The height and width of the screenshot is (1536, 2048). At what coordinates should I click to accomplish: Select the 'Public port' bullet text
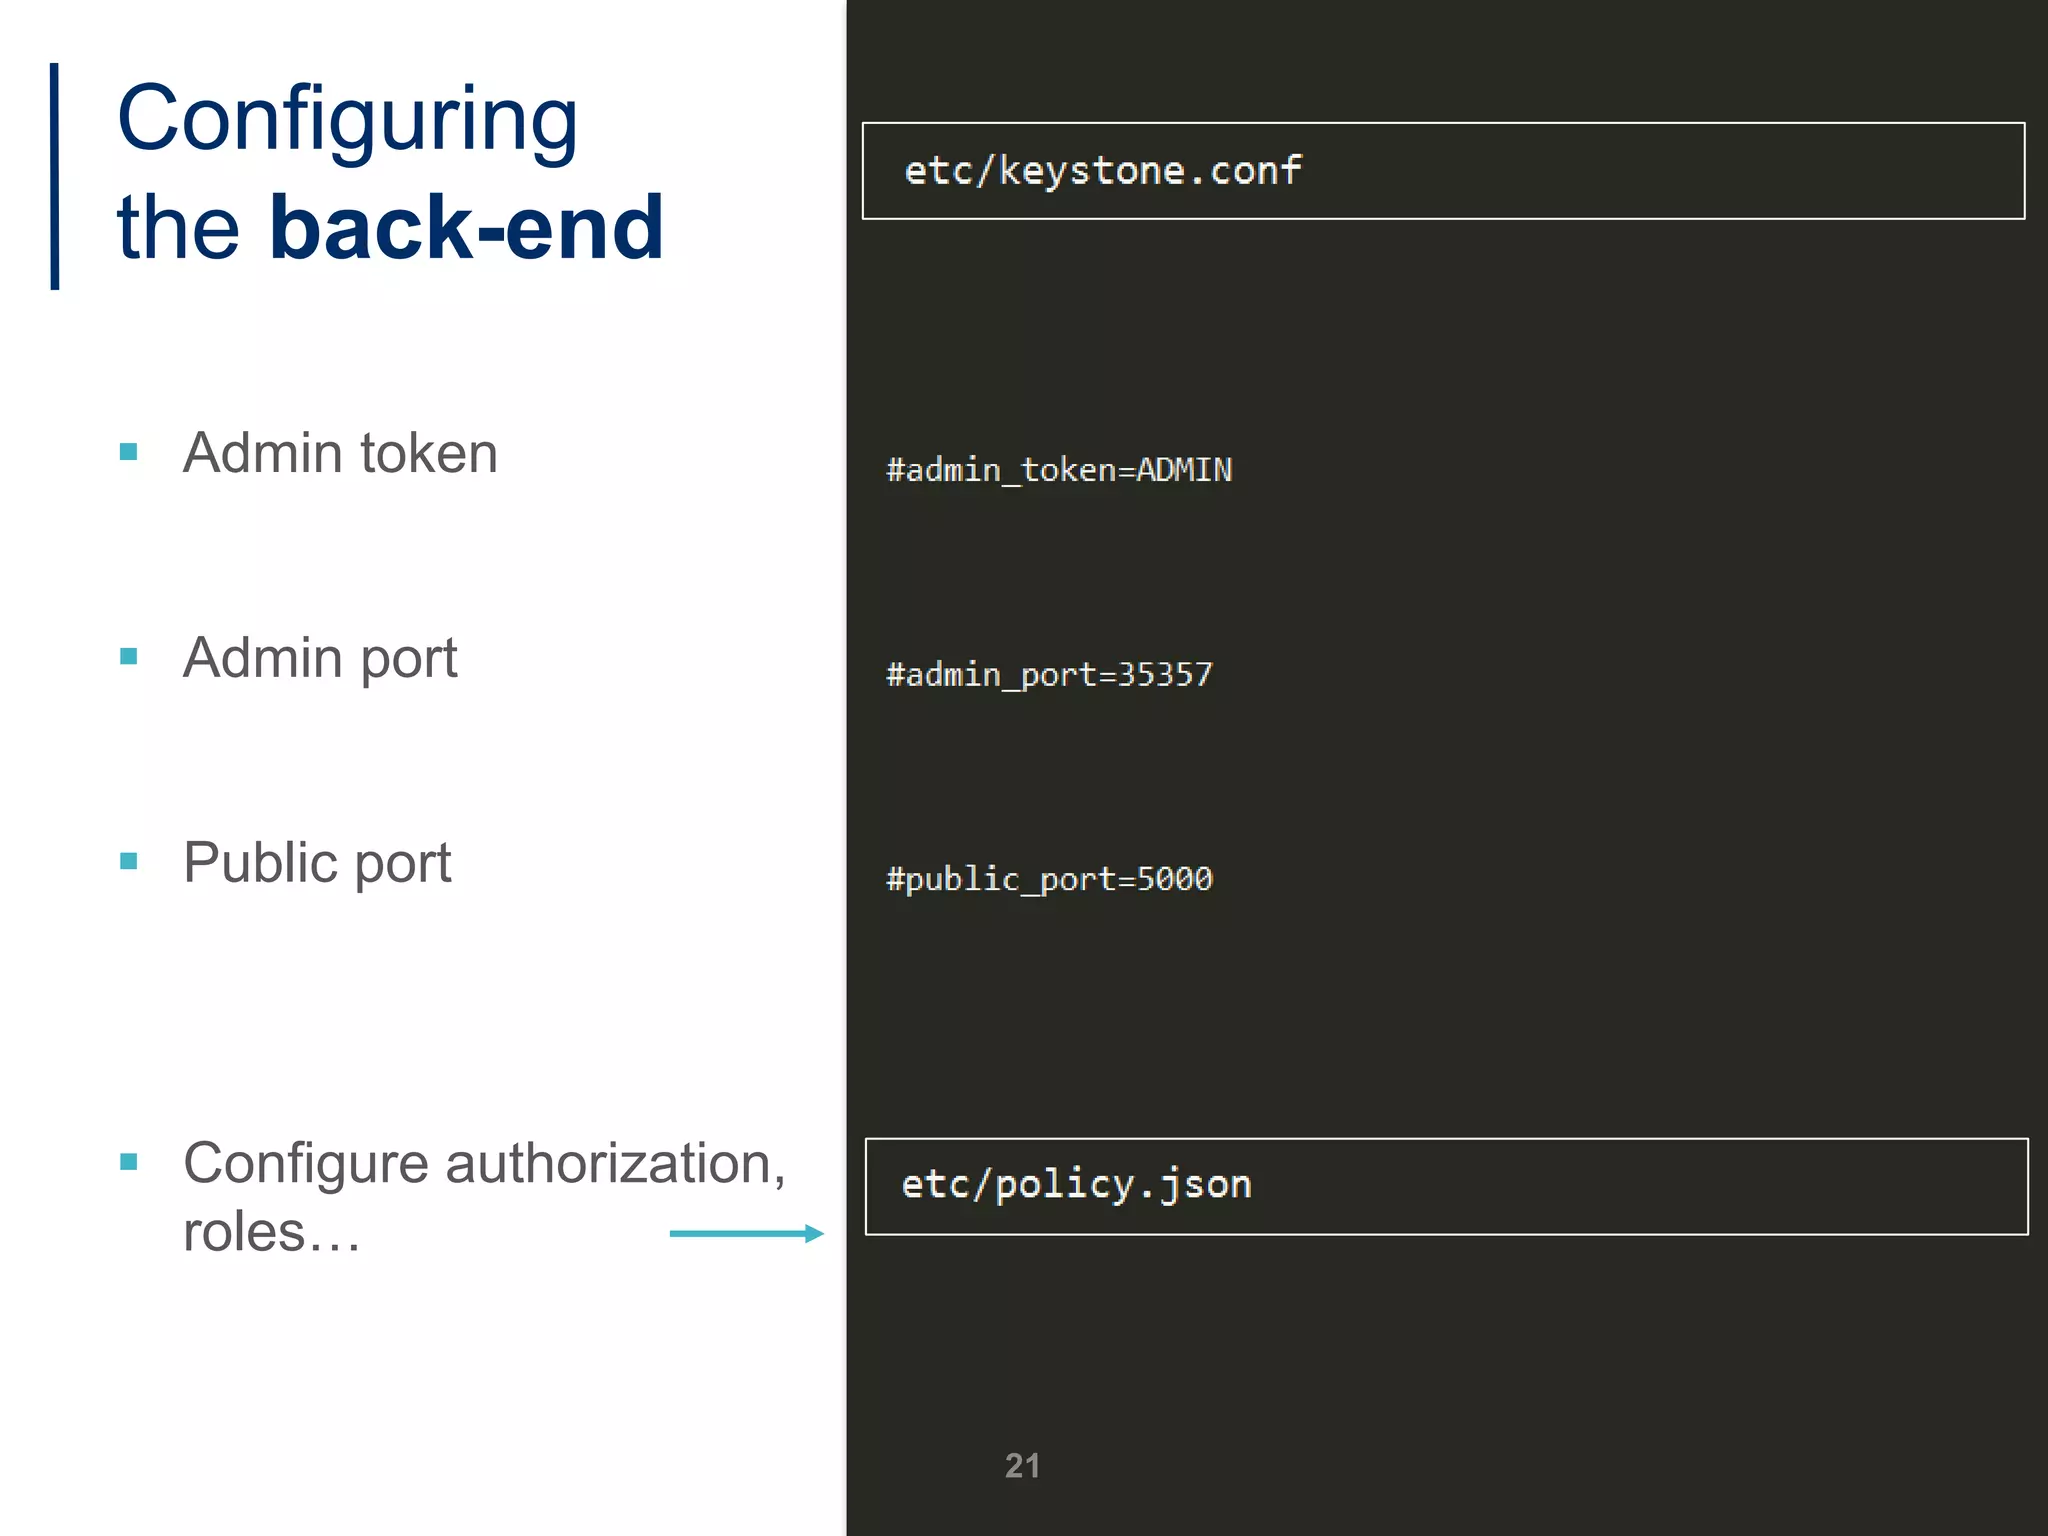tap(317, 862)
